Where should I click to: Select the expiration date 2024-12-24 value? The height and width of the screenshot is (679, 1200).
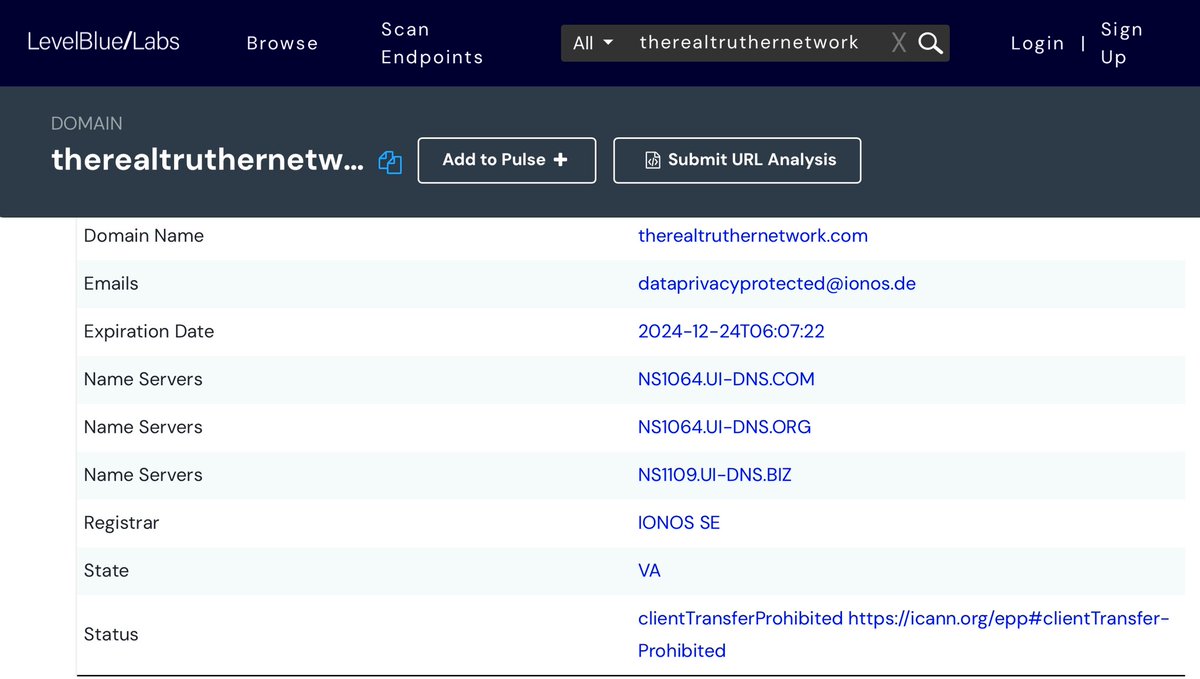point(731,331)
